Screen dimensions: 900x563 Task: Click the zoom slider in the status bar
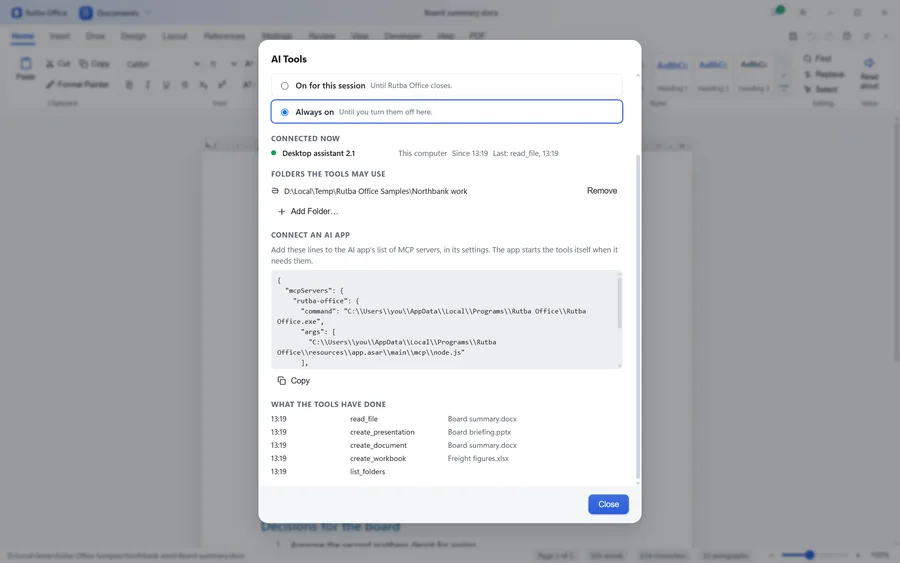point(814,555)
